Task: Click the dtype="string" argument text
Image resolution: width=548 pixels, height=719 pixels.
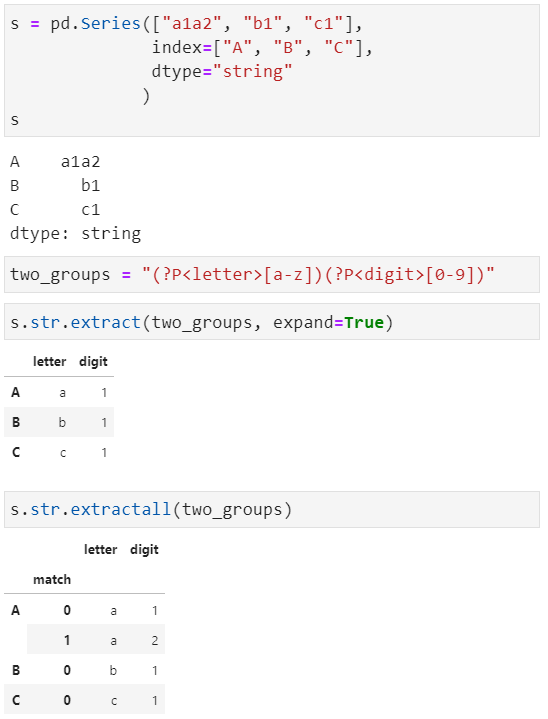Action: coord(222,72)
